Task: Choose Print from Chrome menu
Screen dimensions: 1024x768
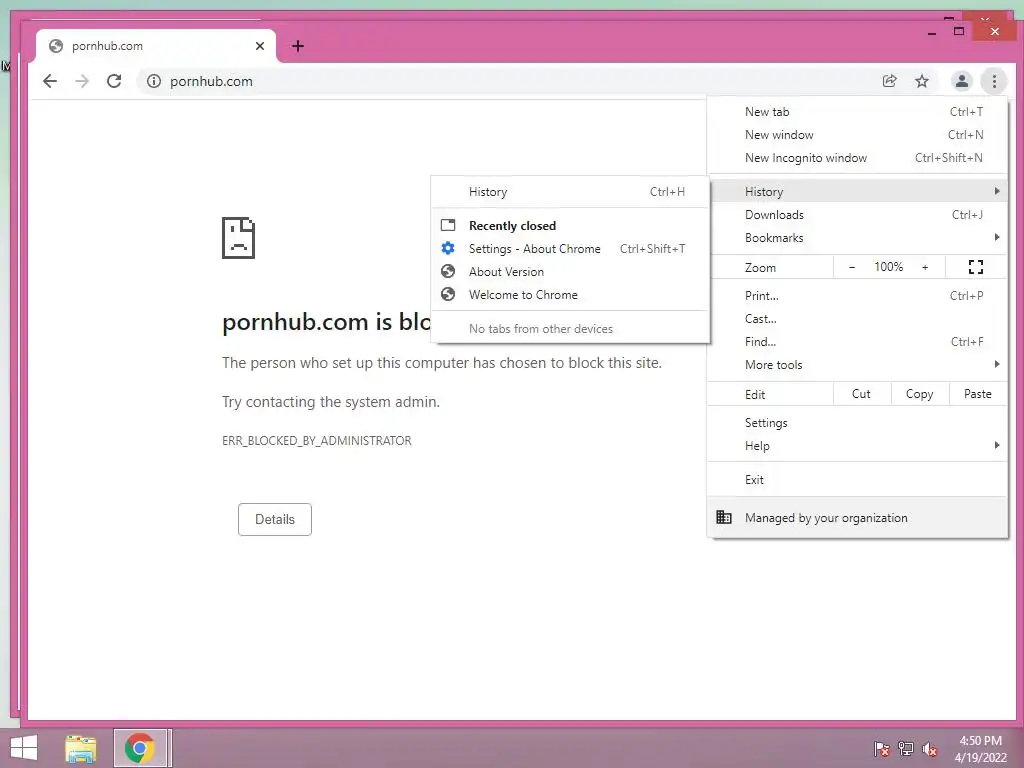Action: click(x=857, y=295)
